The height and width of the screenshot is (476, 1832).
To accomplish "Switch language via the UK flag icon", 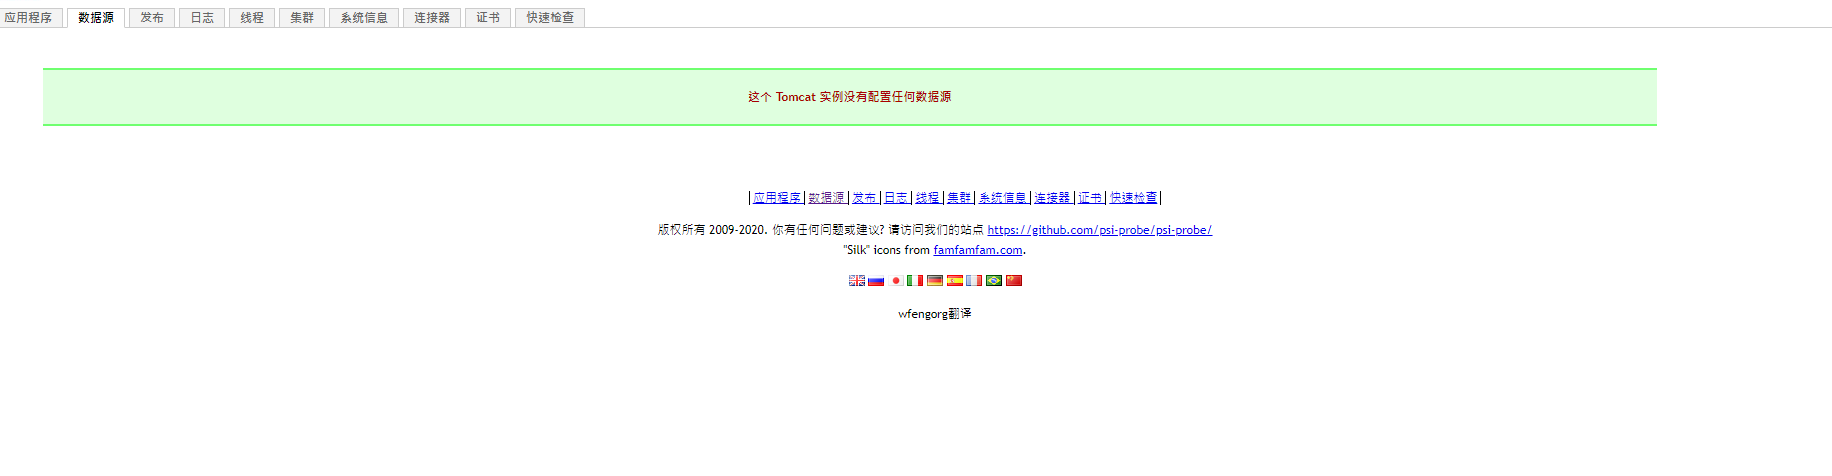I will (857, 281).
